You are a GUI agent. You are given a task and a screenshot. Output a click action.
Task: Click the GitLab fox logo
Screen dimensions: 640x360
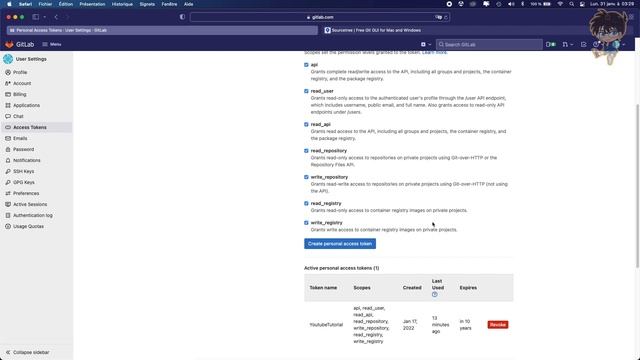(9, 44)
